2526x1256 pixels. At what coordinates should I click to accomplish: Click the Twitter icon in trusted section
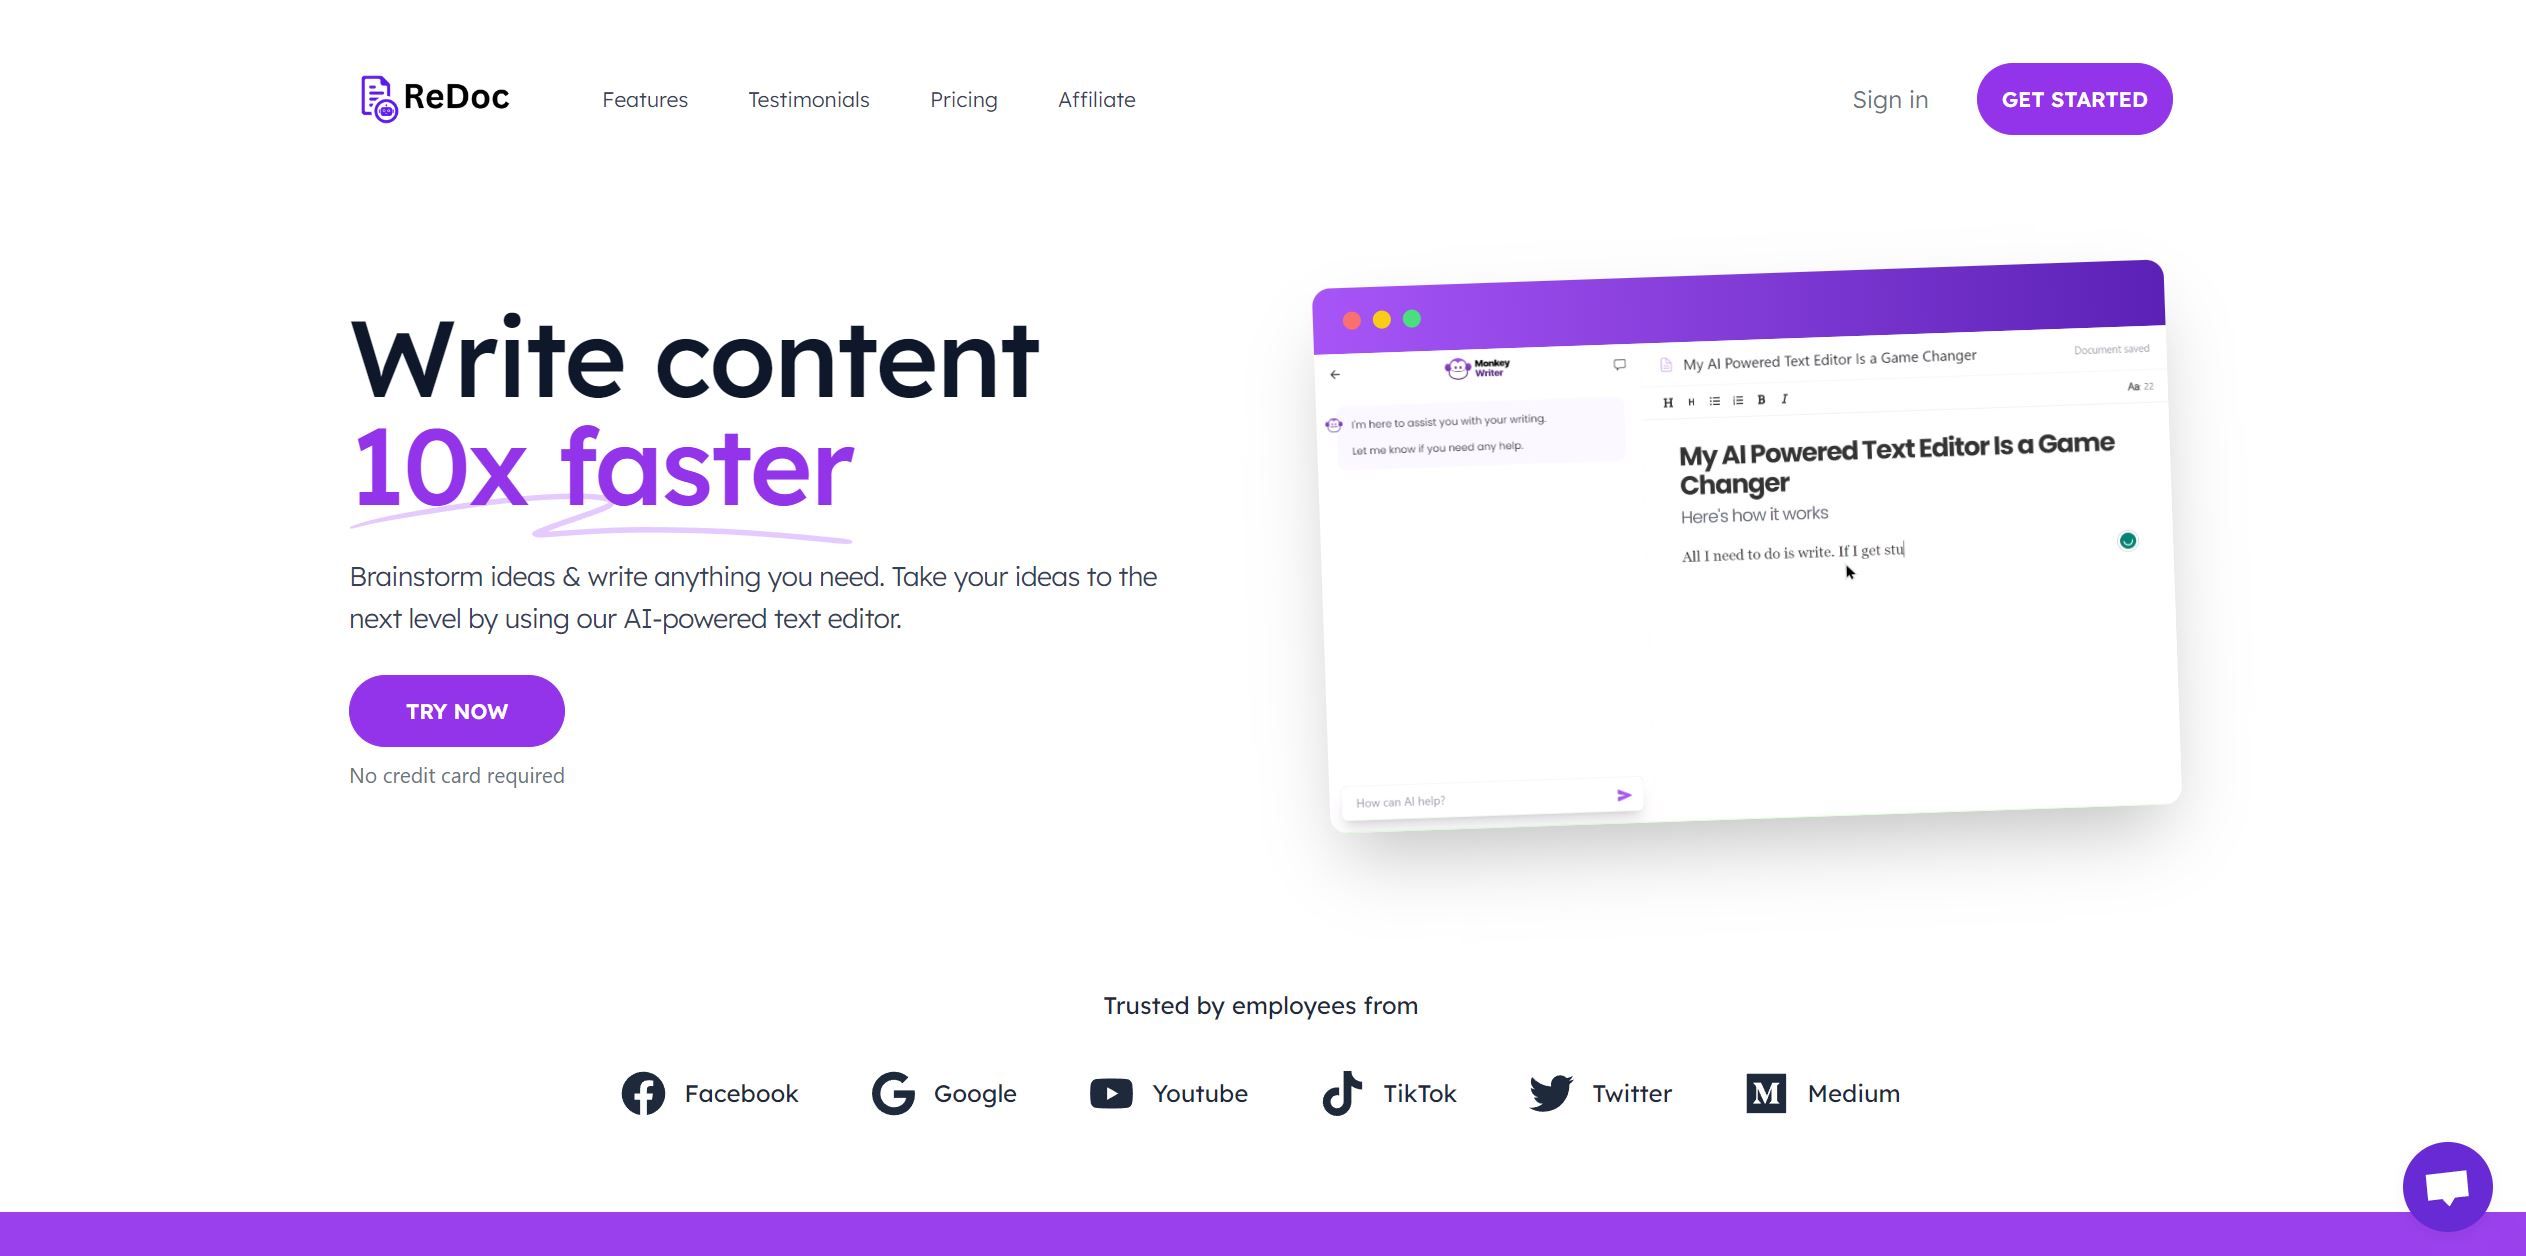tap(1550, 1093)
